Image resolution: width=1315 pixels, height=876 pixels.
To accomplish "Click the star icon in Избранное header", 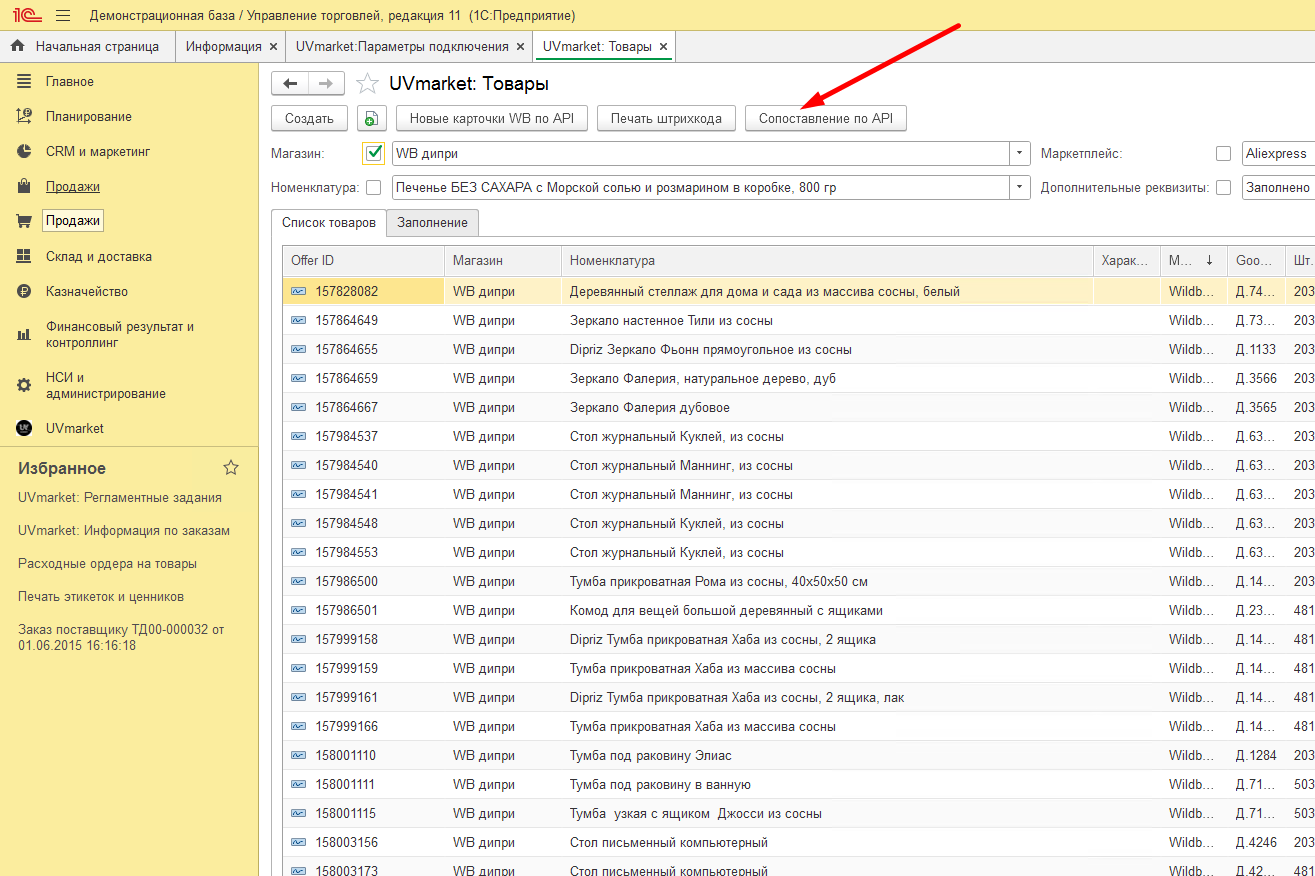I will [231, 468].
